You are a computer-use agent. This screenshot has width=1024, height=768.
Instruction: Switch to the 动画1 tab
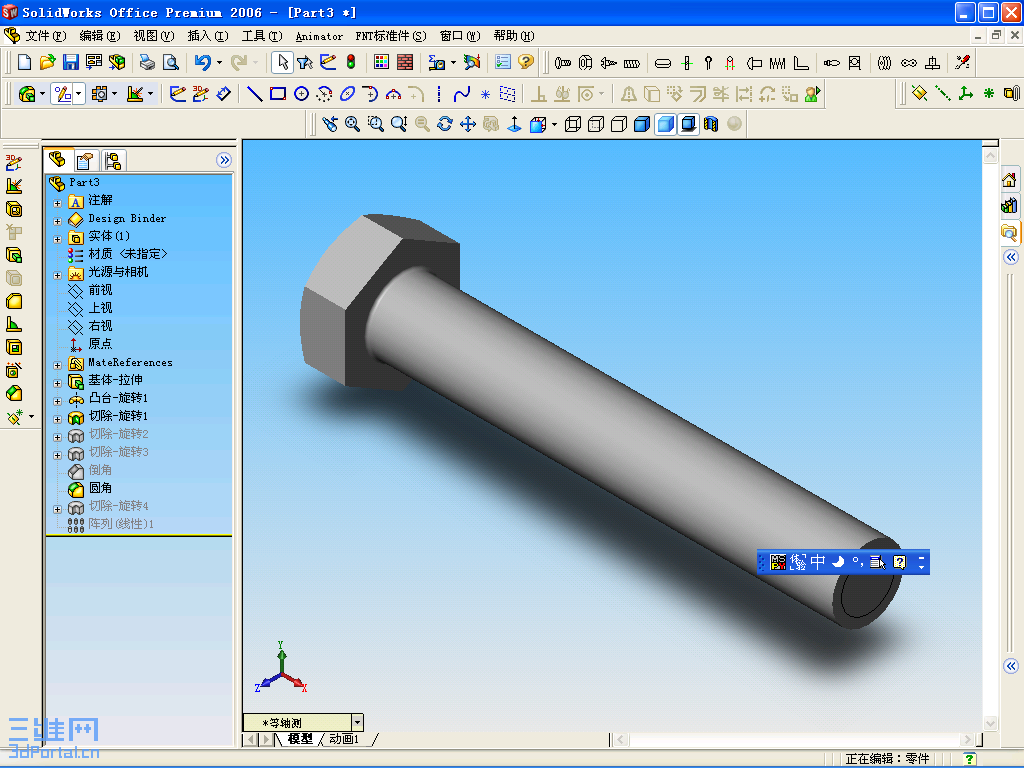344,739
